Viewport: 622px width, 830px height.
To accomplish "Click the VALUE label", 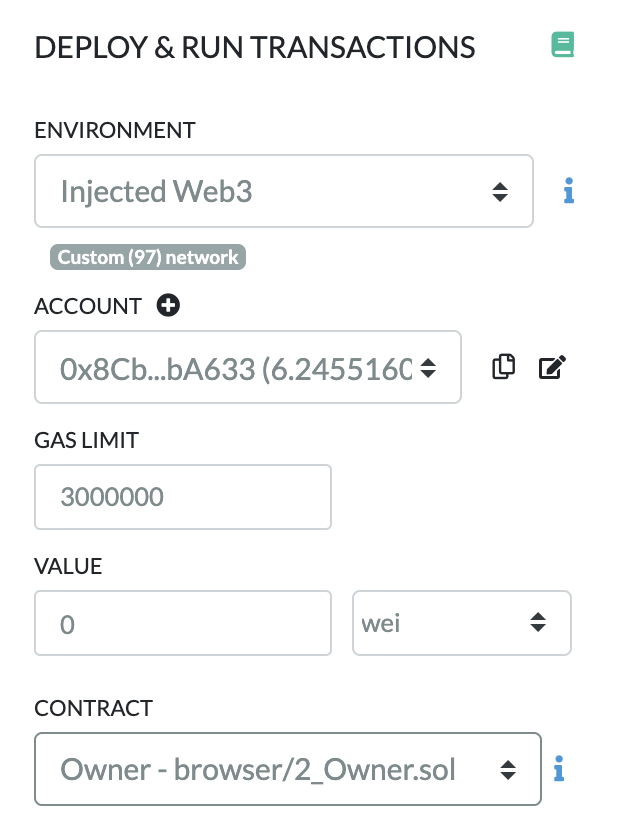I will (68, 566).
